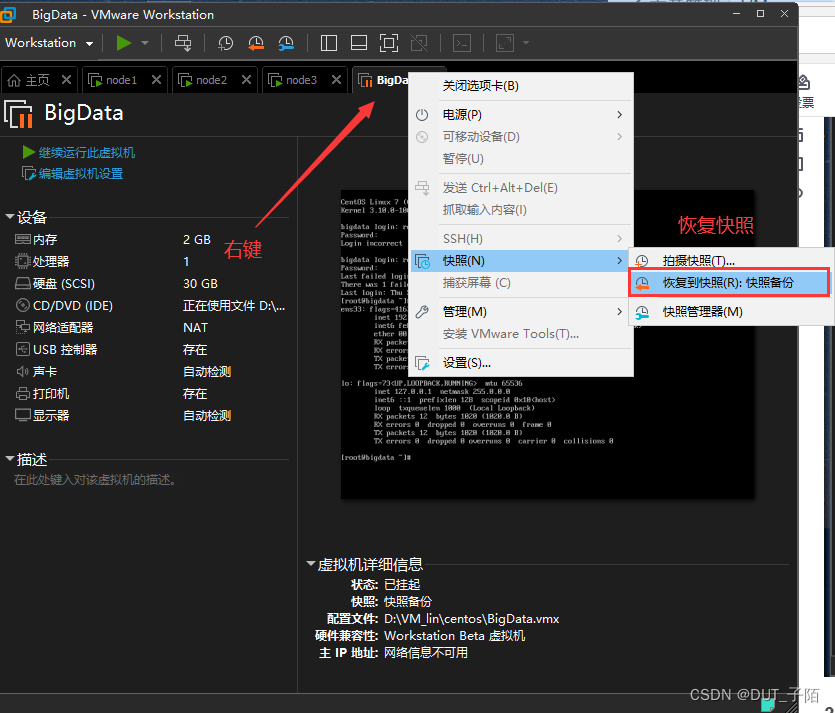Click 2 GB memory value
Viewport: 835px width, 713px height.
click(197, 240)
